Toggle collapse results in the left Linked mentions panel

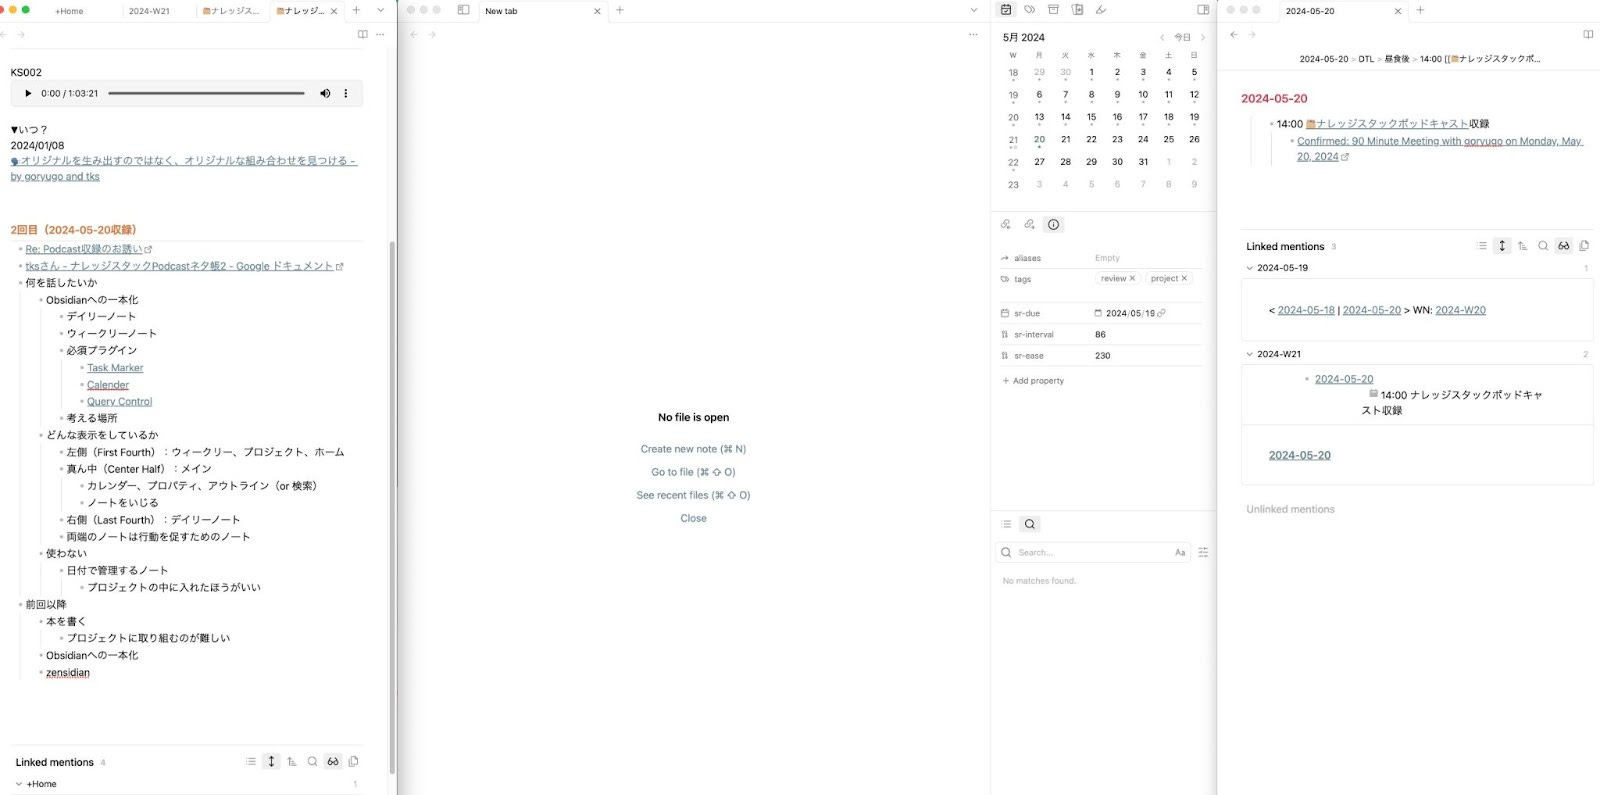(250, 762)
